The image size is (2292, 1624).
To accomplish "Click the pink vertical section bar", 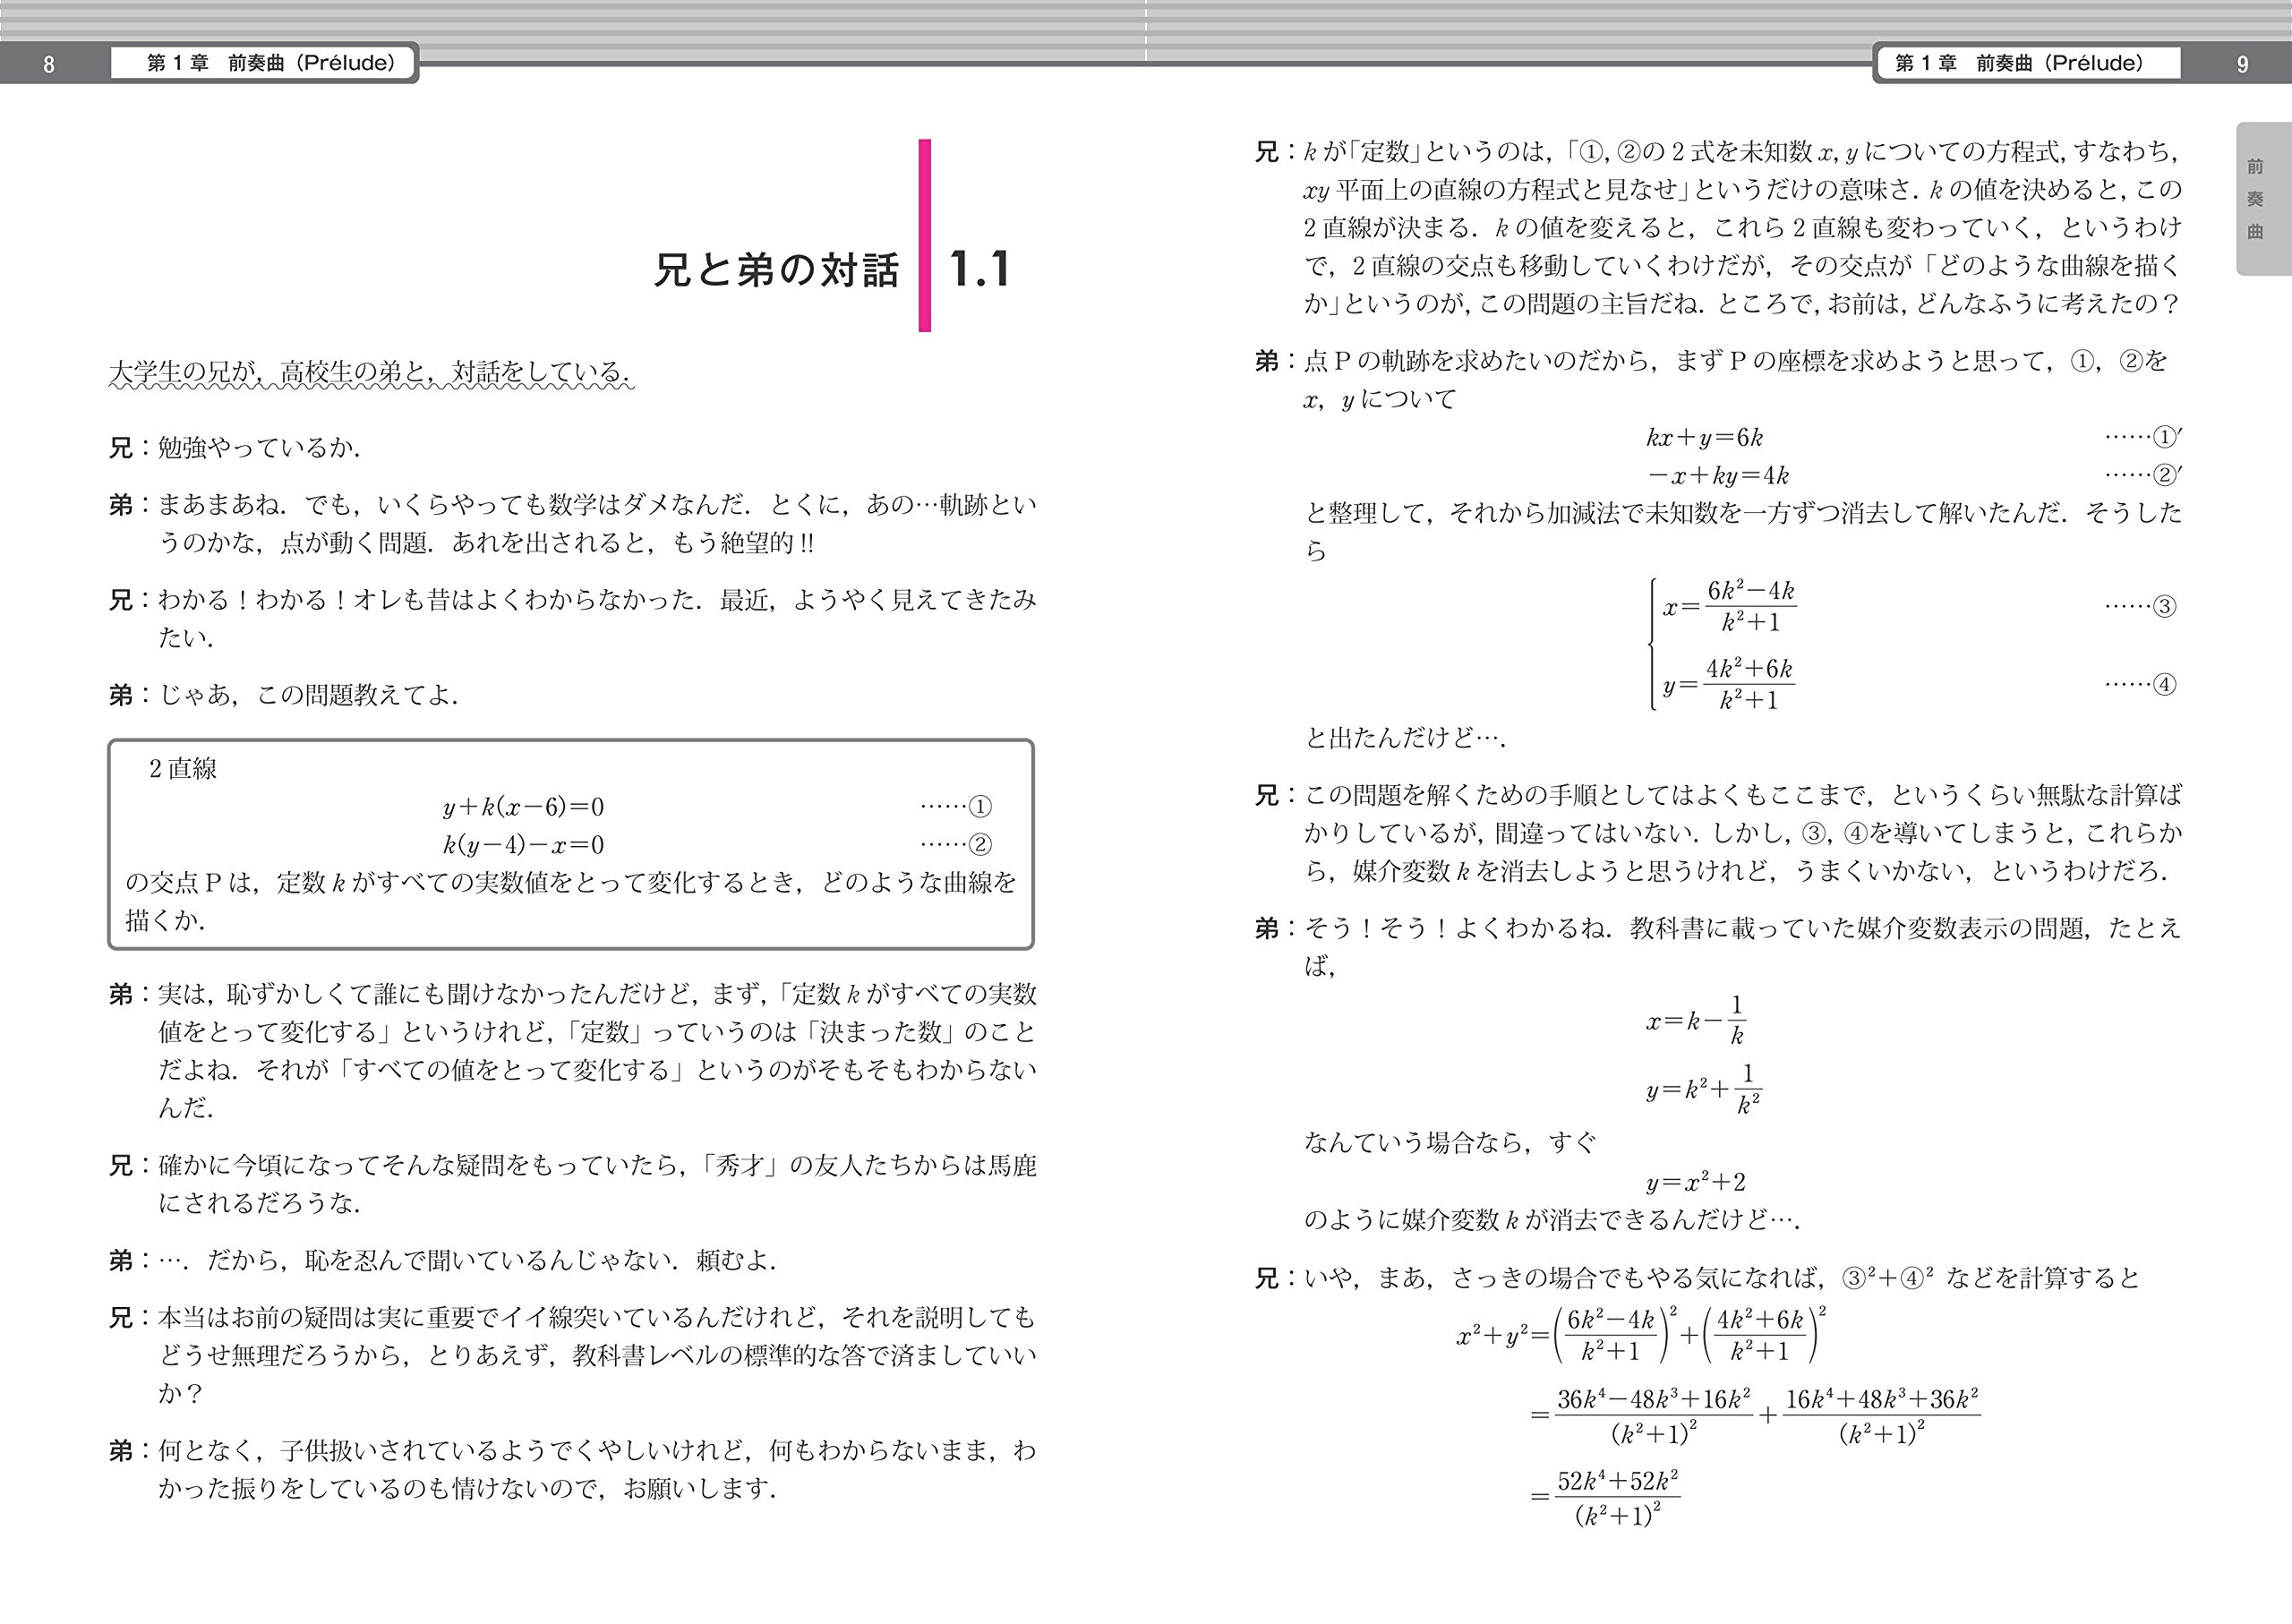I will [924, 235].
